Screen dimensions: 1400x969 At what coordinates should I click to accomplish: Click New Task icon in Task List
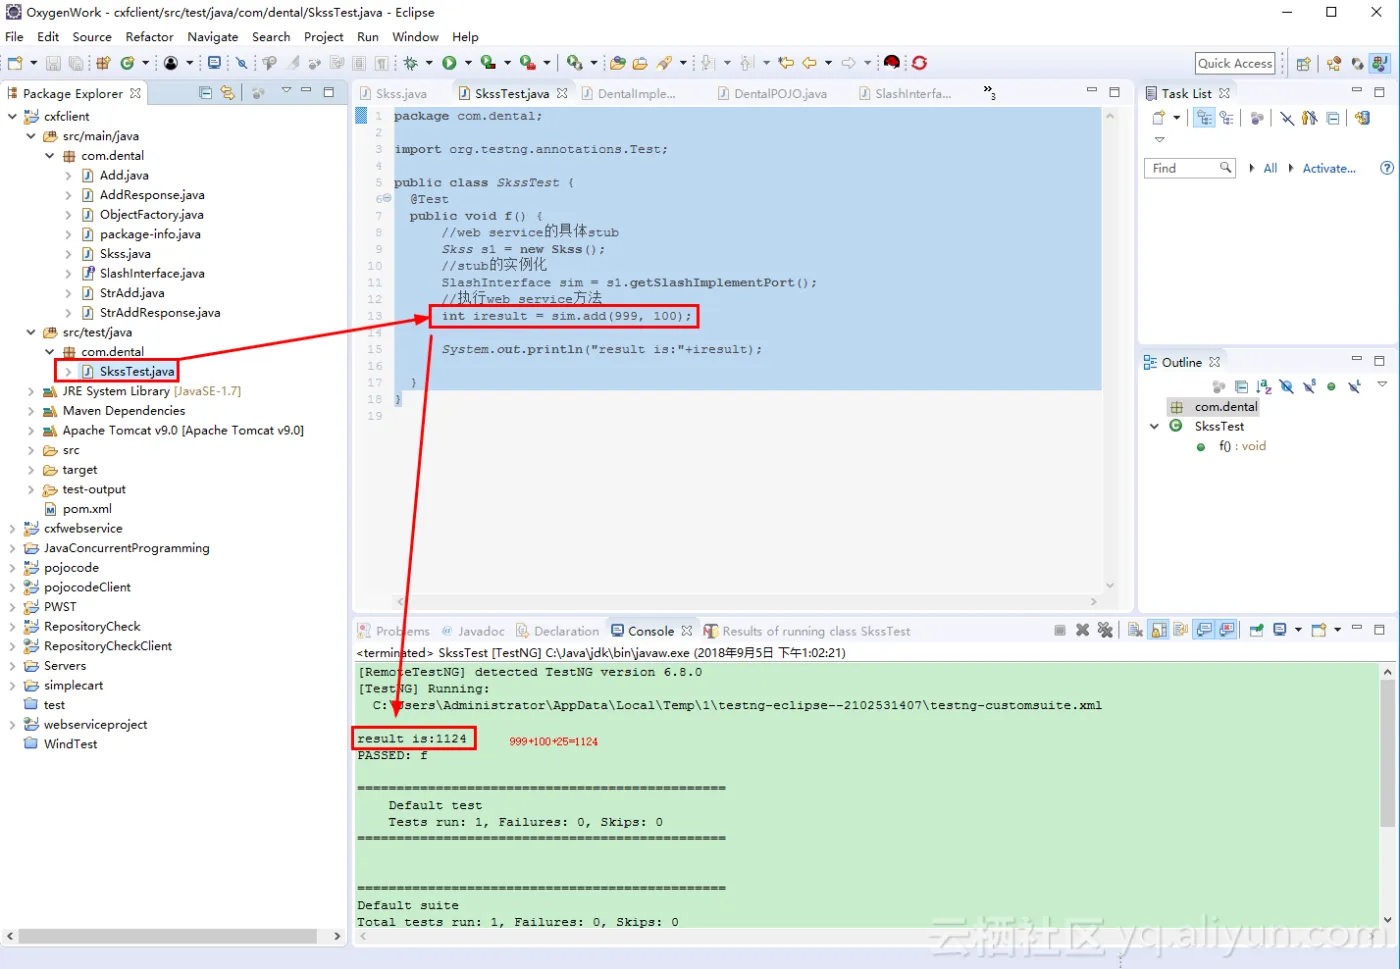point(1158,117)
